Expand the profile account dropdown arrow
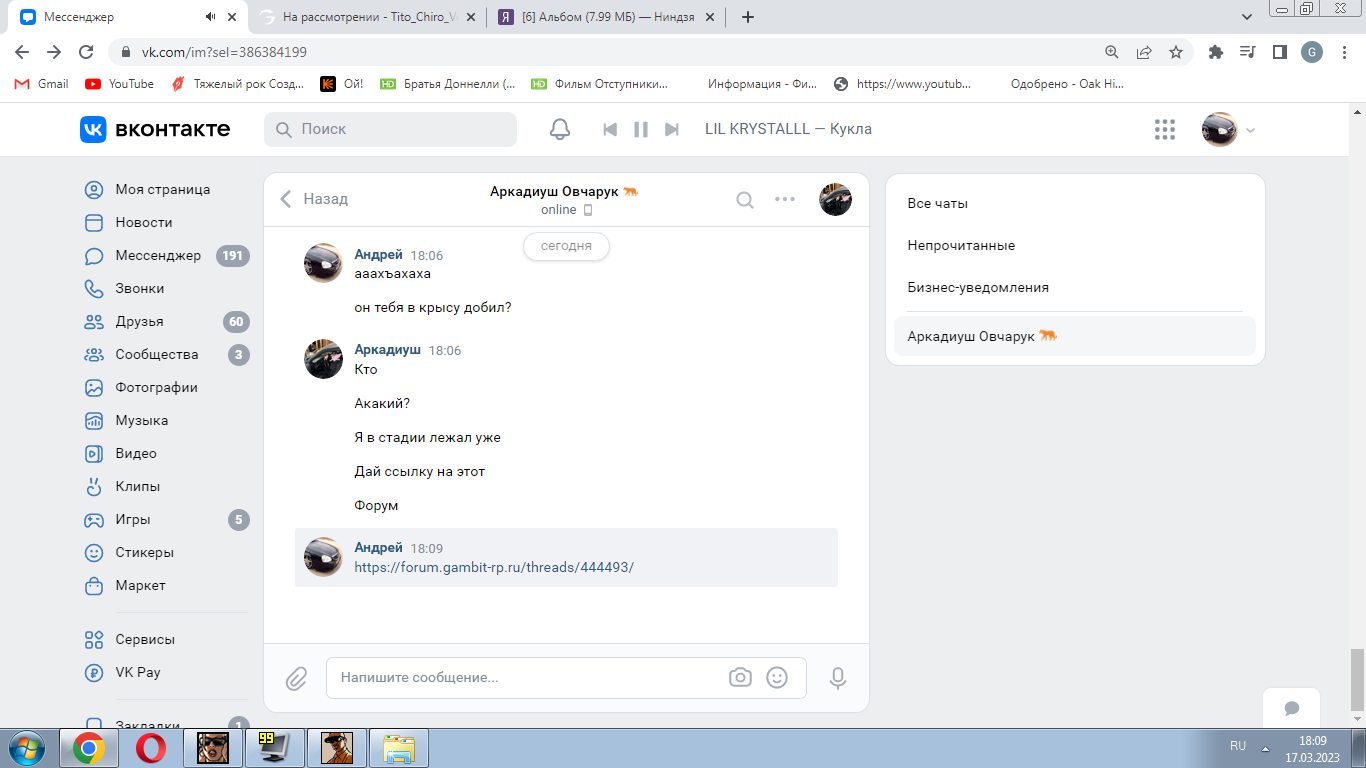Screen dimensions: 1366x768 pyautogui.click(x=1250, y=130)
